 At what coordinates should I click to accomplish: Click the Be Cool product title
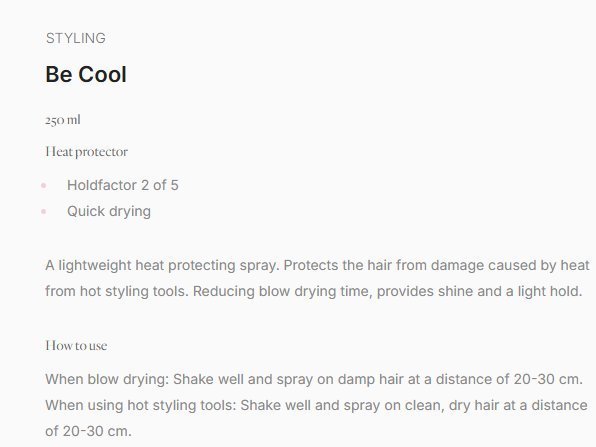coord(86,74)
